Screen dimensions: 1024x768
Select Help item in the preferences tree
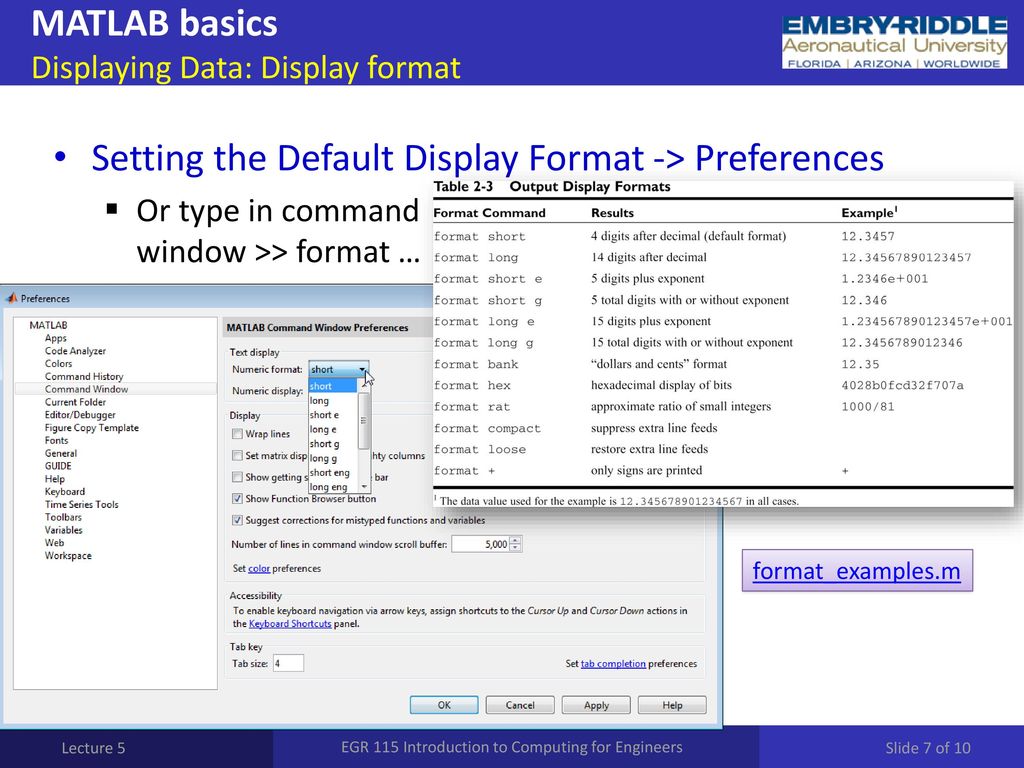[55, 479]
